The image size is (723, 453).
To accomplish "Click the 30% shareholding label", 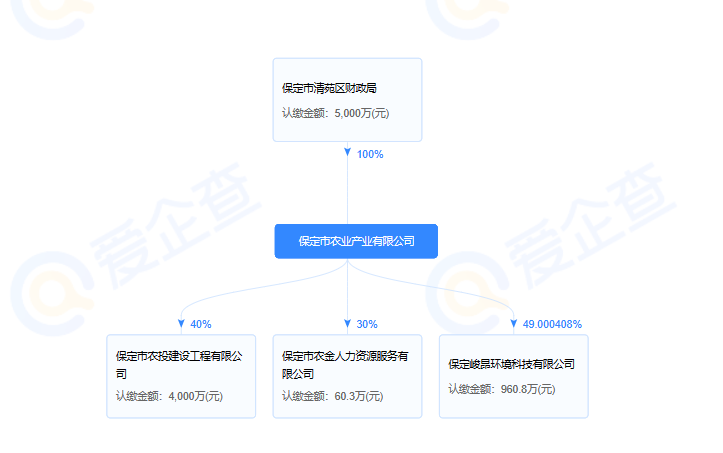I will (367, 324).
